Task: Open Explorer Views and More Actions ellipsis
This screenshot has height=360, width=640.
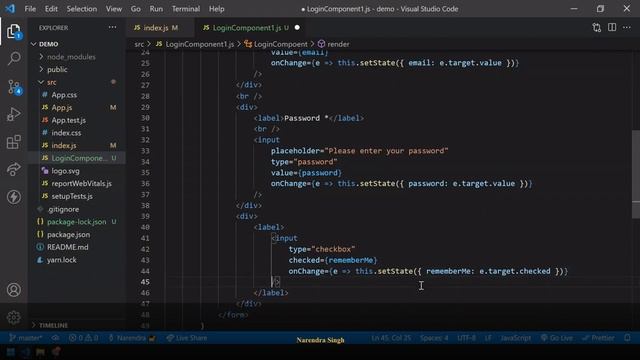Action: coord(112,27)
